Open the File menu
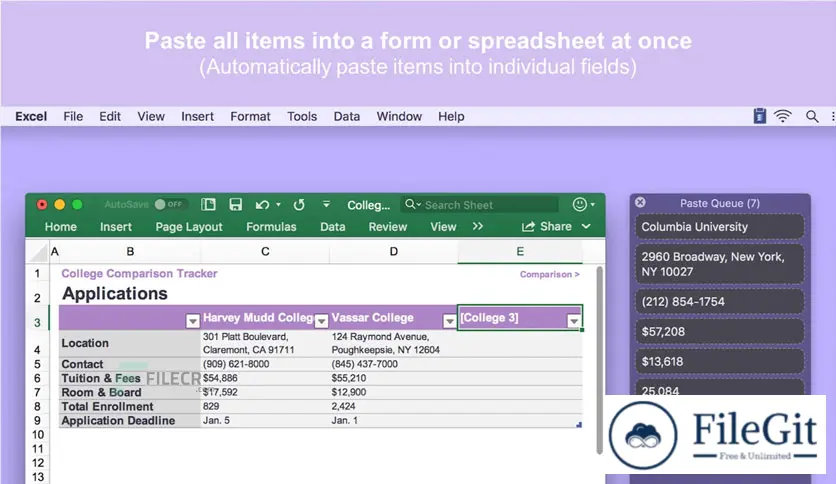 coord(73,117)
